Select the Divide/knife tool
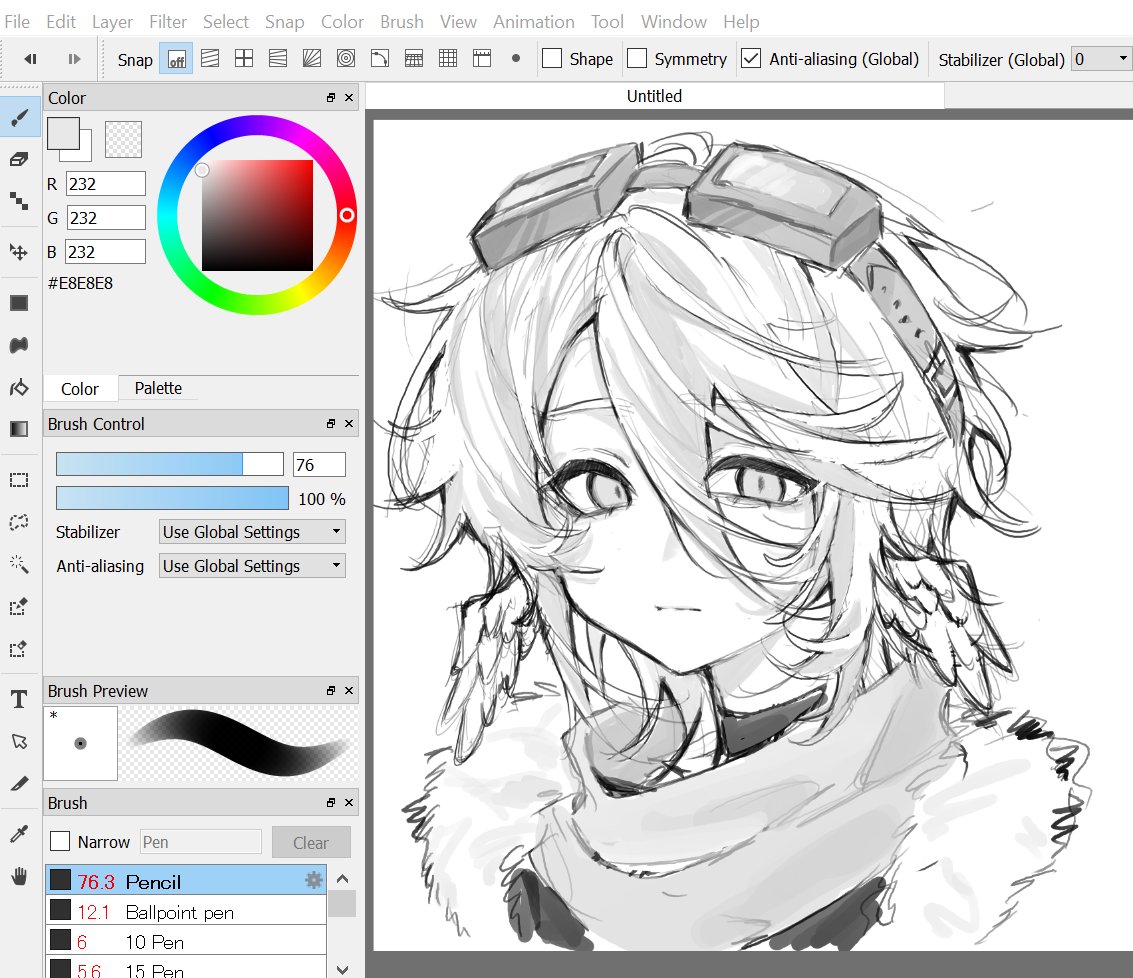The width and height of the screenshot is (1133, 978). (20, 783)
